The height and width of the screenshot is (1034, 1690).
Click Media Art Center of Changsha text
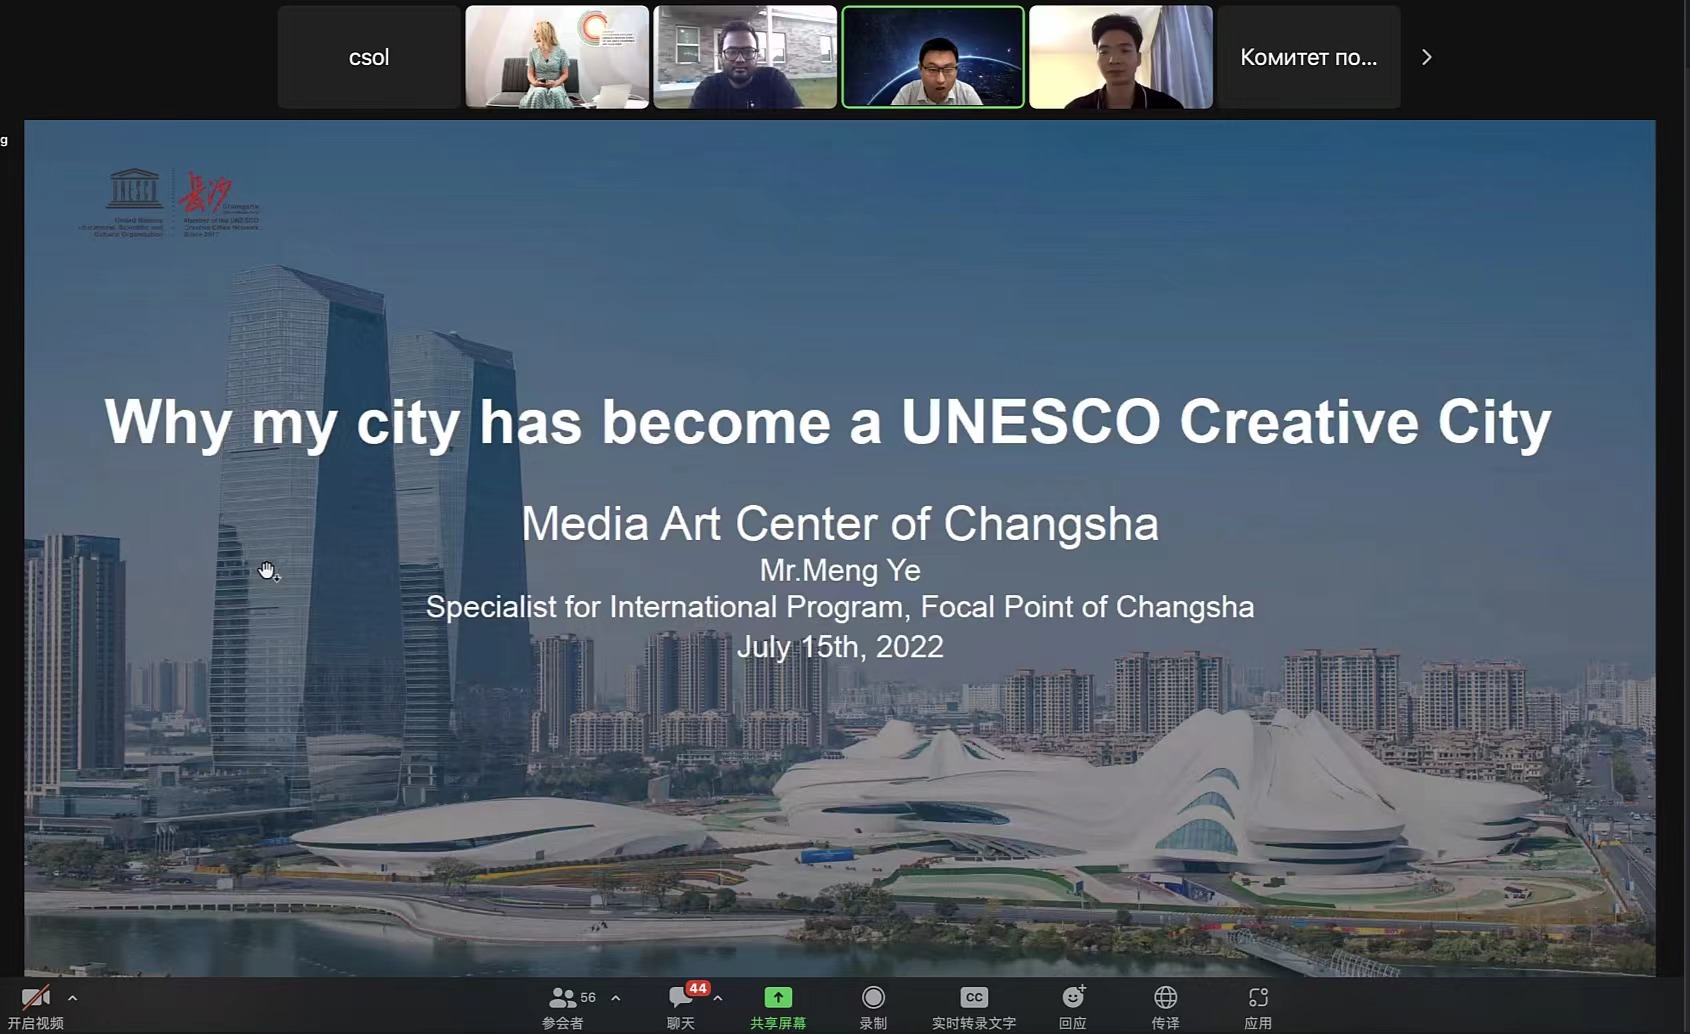pyautogui.click(x=840, y=524)
